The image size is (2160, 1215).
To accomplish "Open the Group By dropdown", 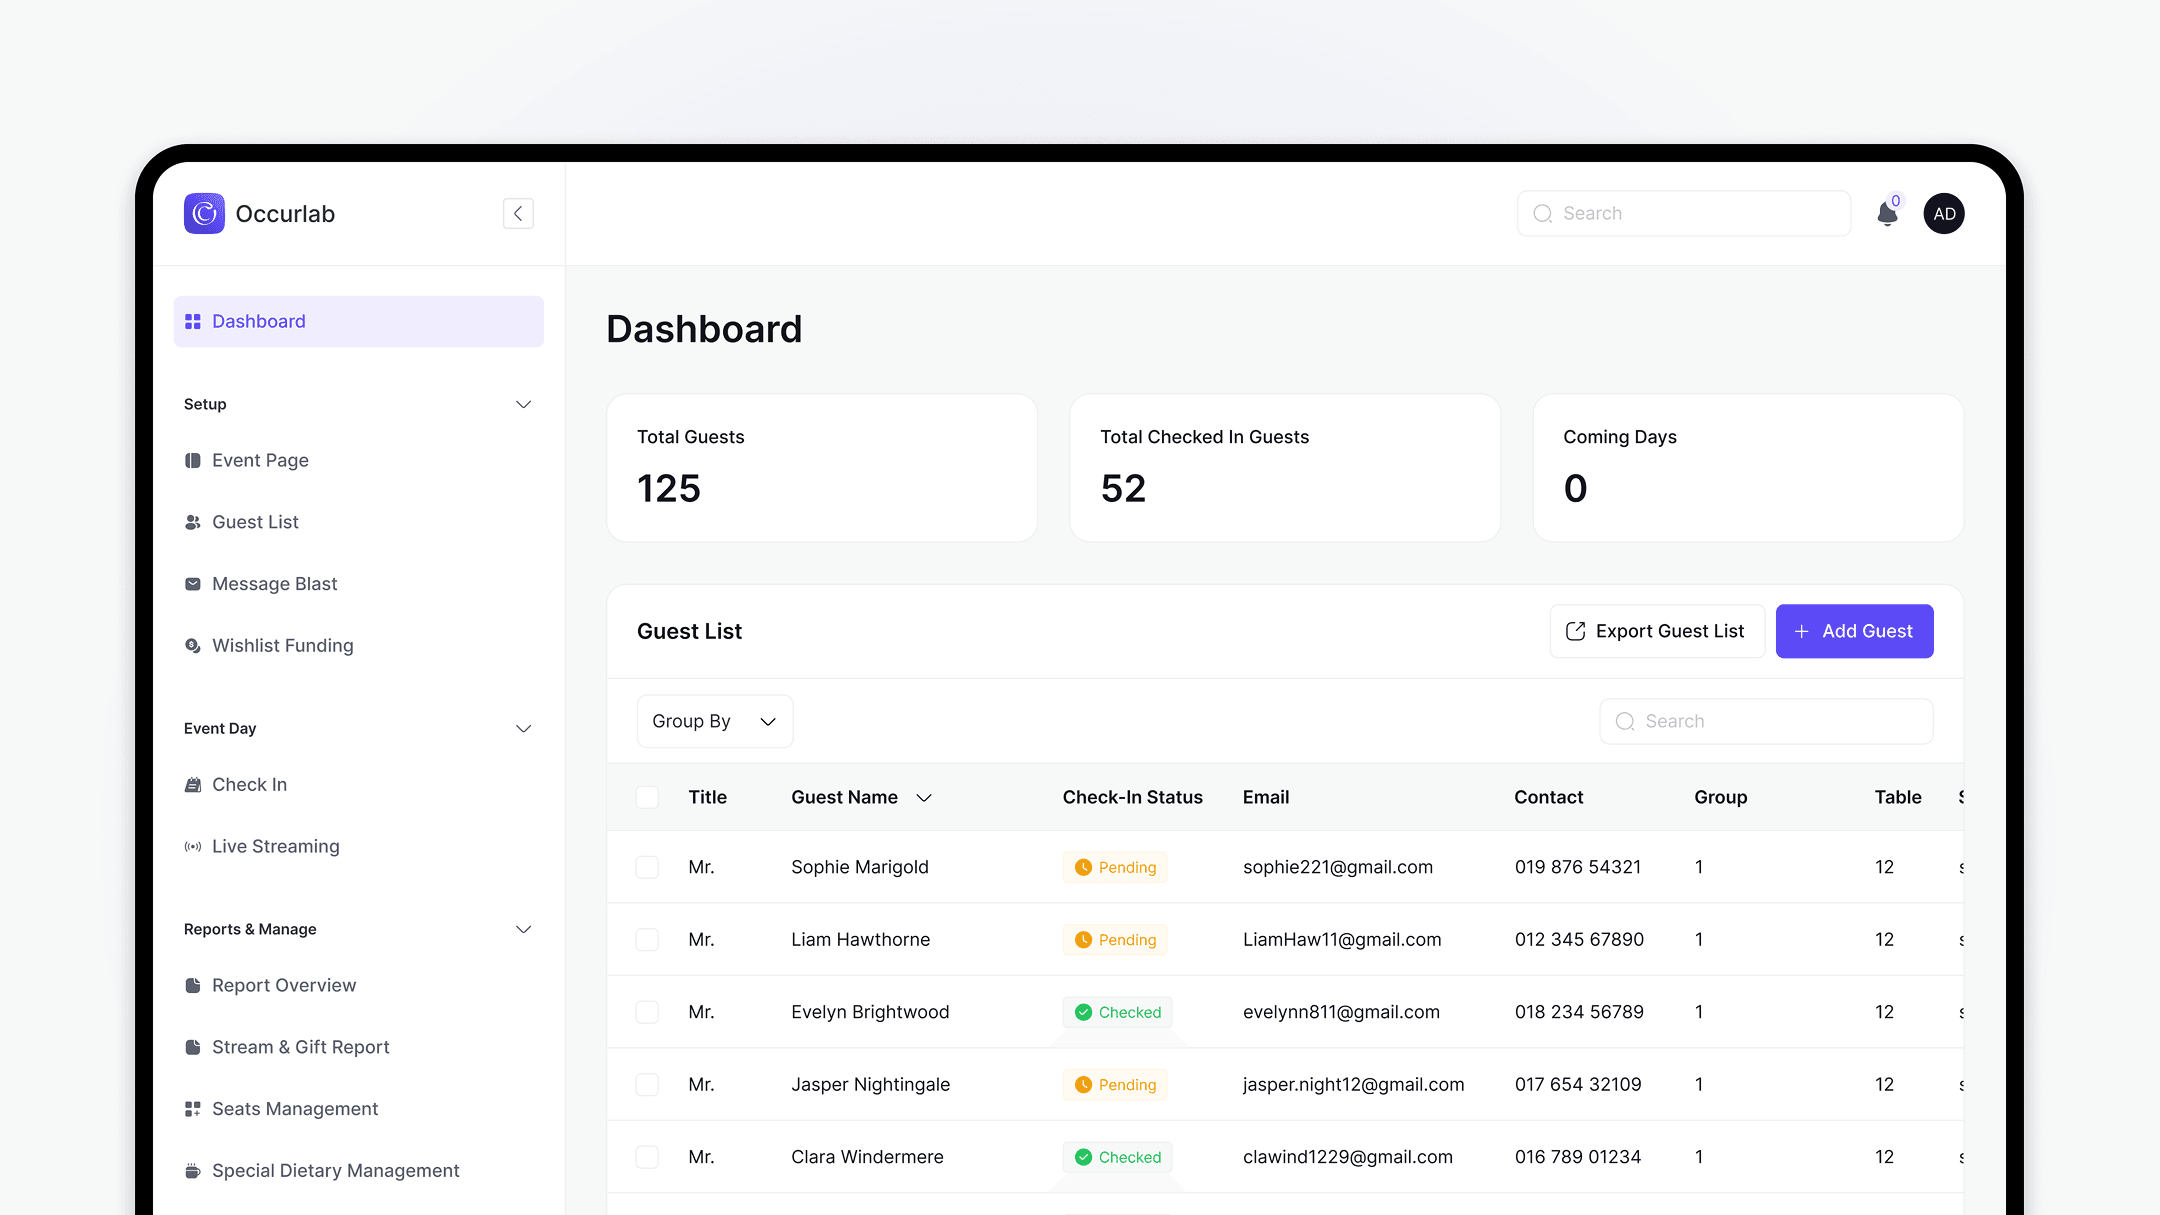I will [714, 721].
